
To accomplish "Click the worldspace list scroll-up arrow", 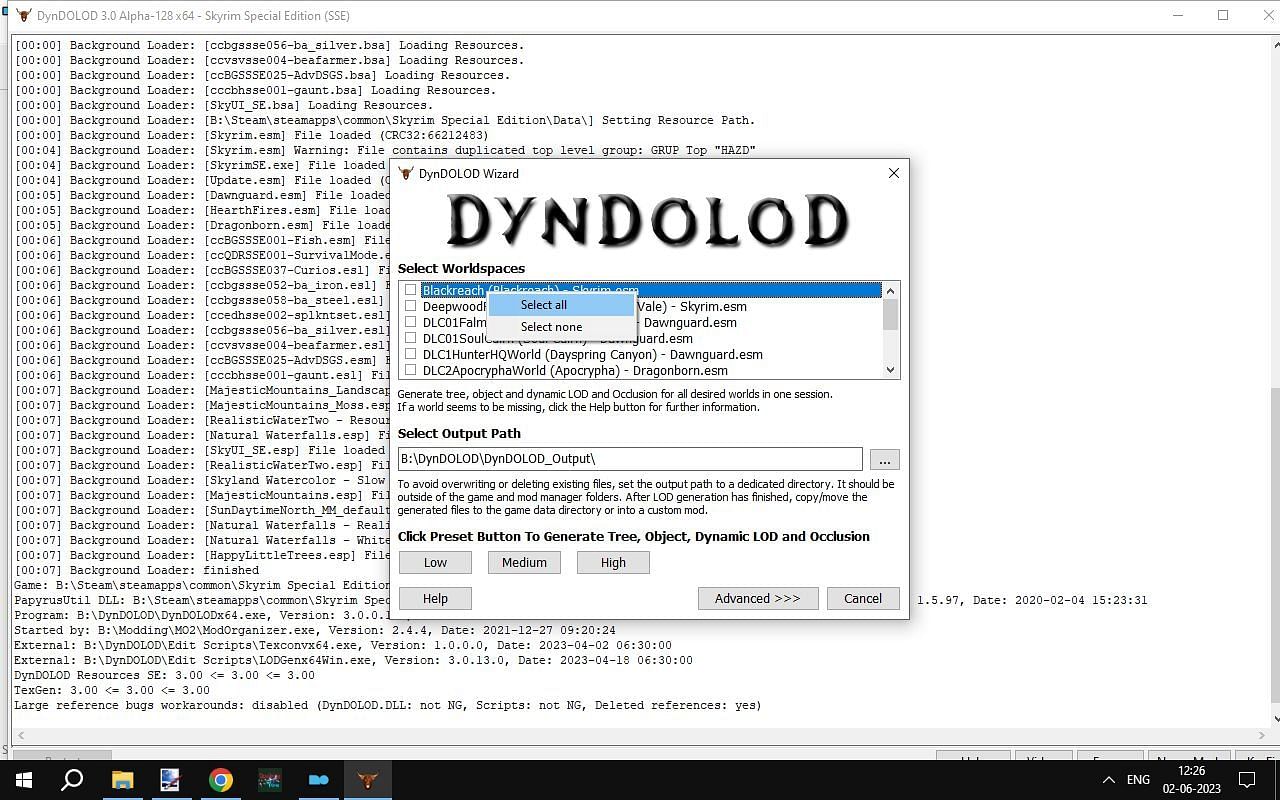I will 890,290.
